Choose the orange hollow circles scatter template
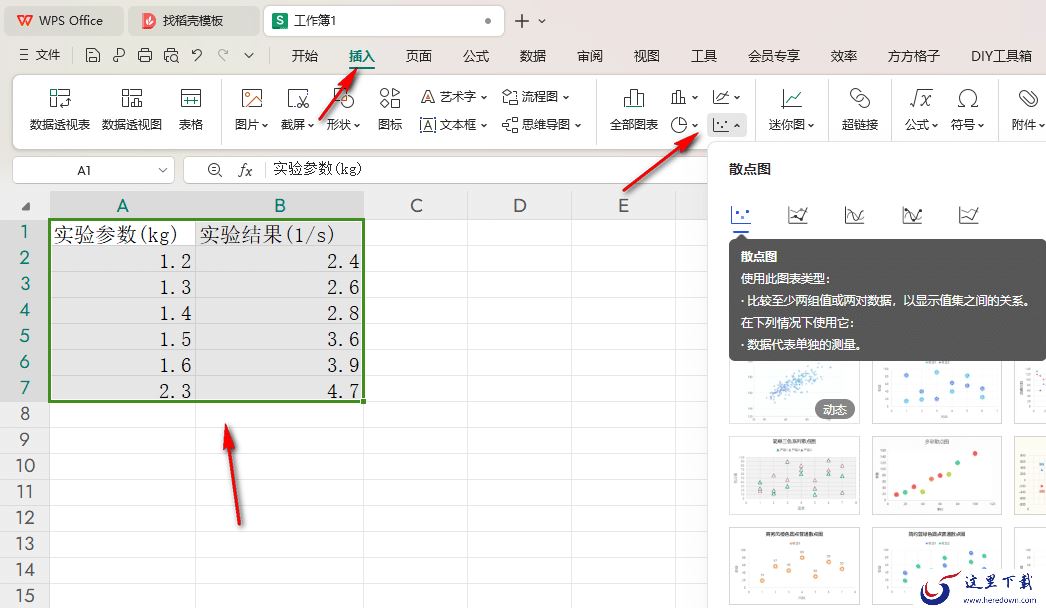 click(x=795, y=566)
